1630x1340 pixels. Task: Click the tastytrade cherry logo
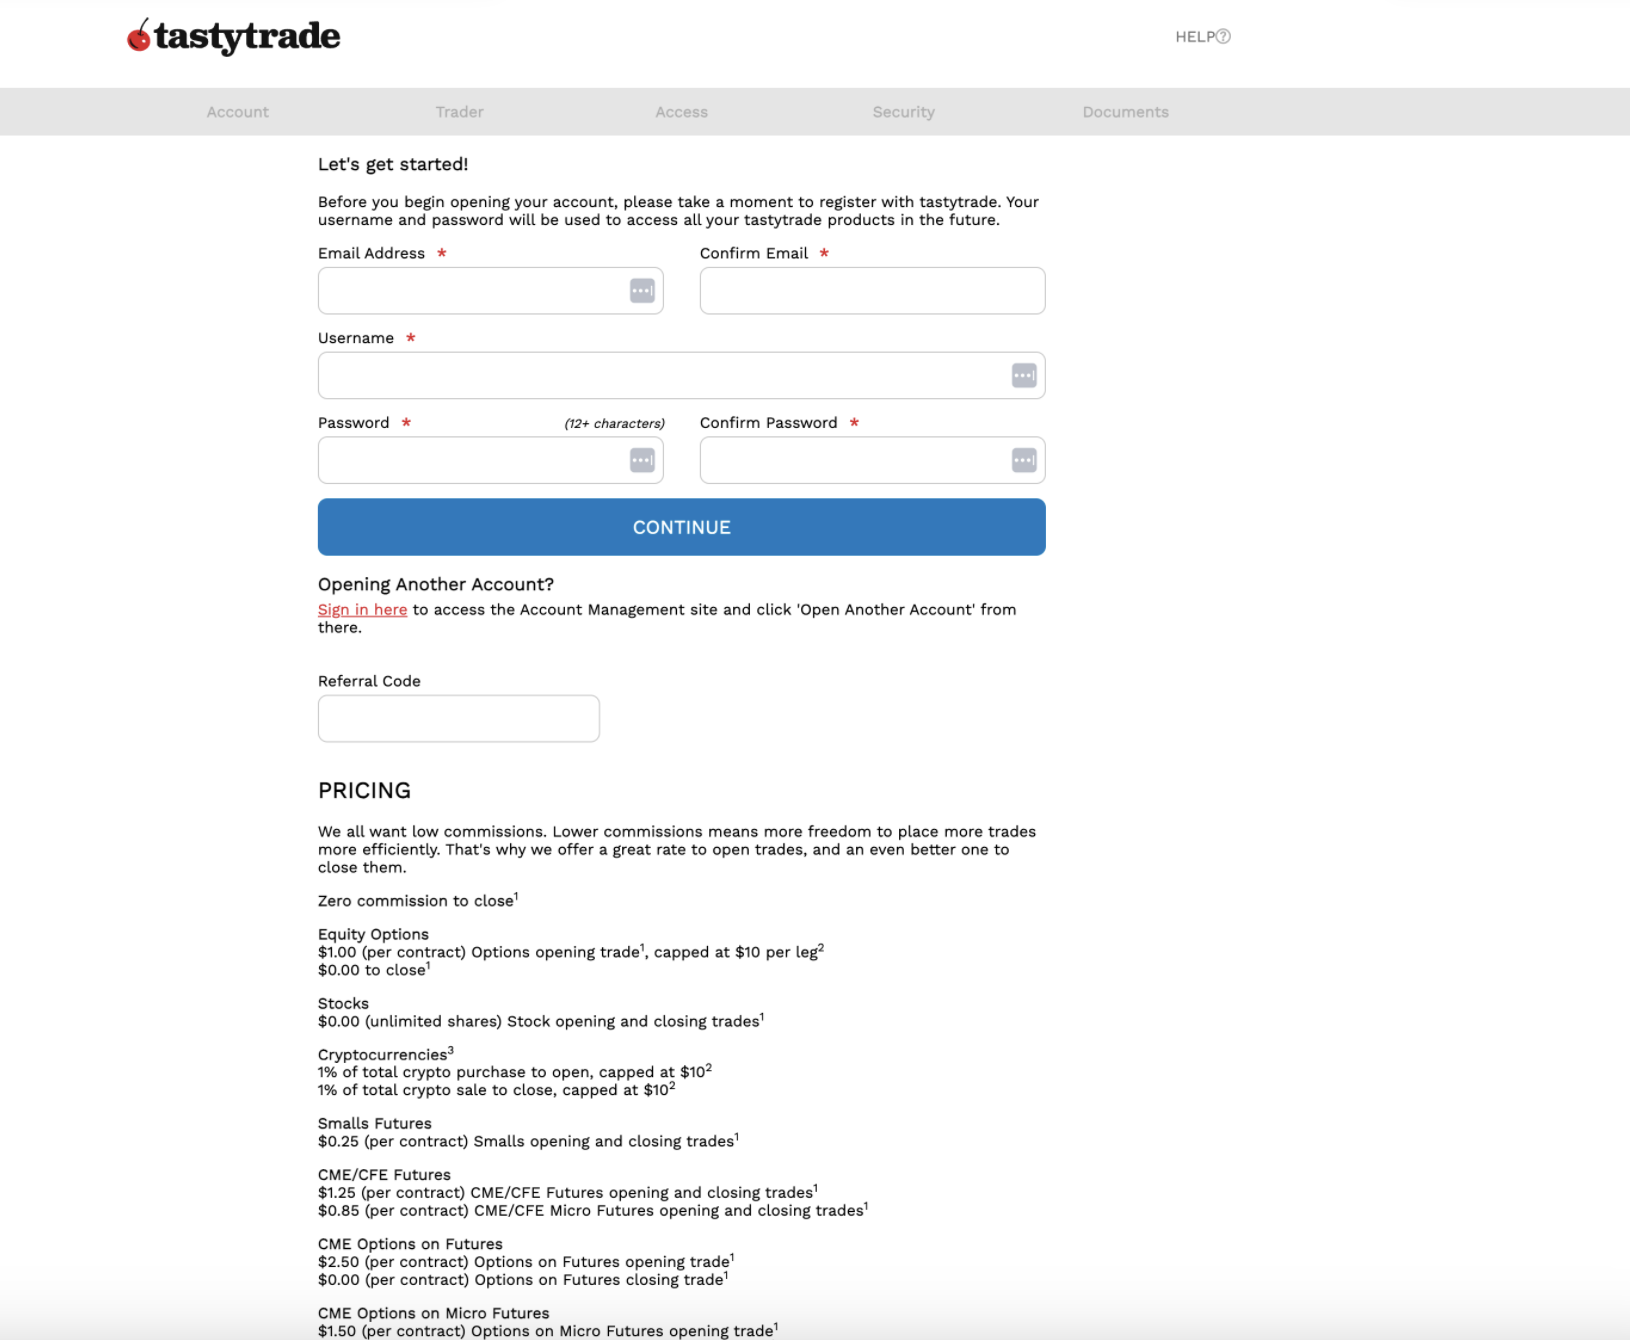(234, 36)
